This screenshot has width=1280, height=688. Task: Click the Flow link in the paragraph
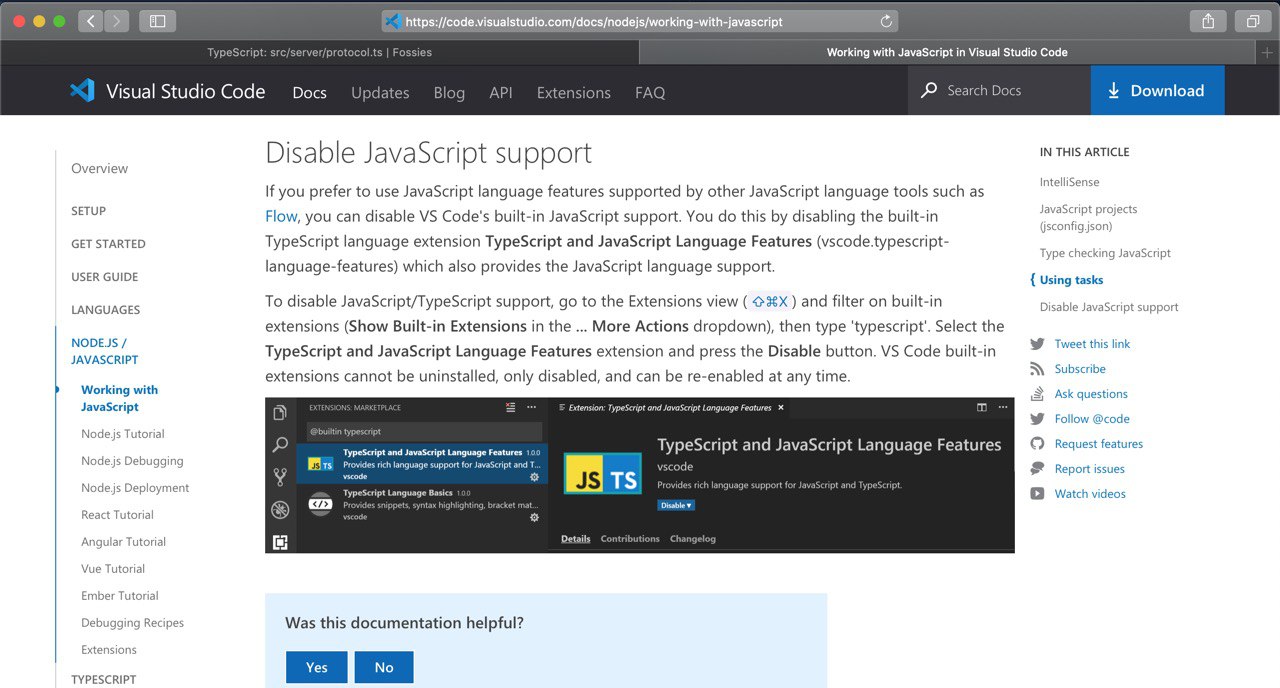[281, 216]
